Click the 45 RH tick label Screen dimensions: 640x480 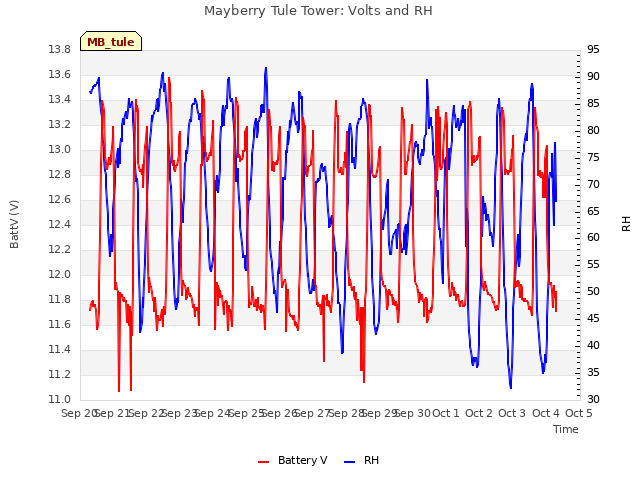coord(593,318)
